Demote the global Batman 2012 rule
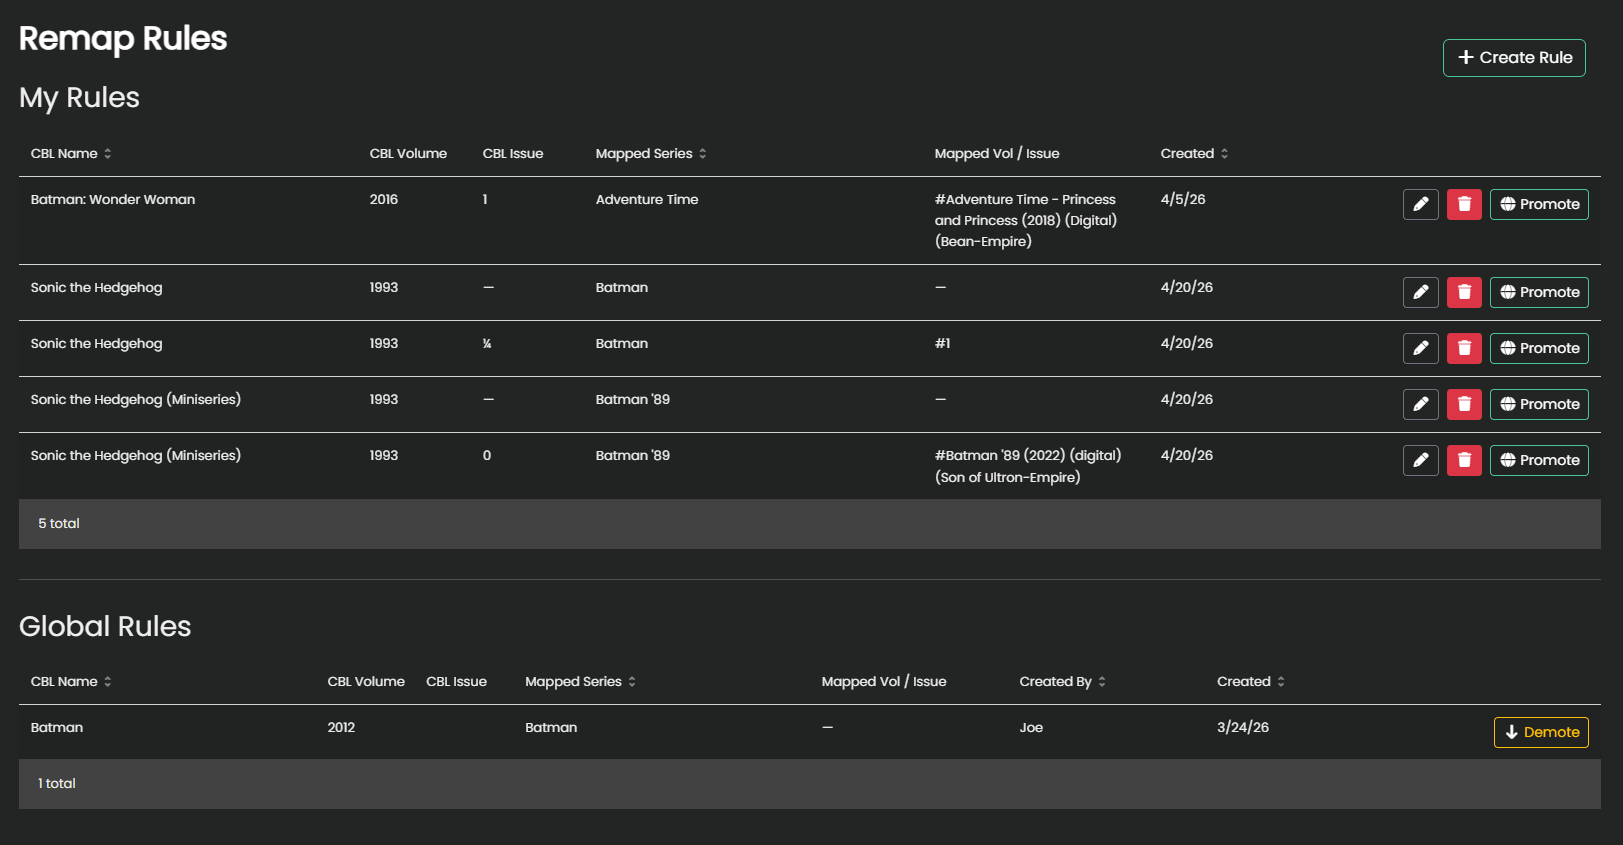The height and width of the screenshot is (845, 1623). [x=1541, y=732]
